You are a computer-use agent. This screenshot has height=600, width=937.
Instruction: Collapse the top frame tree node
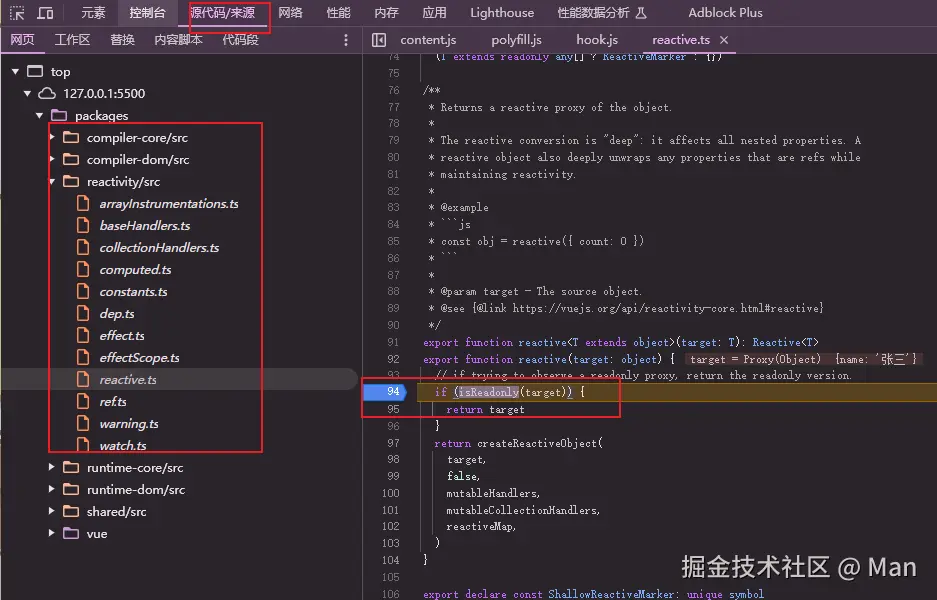(16, 72)
